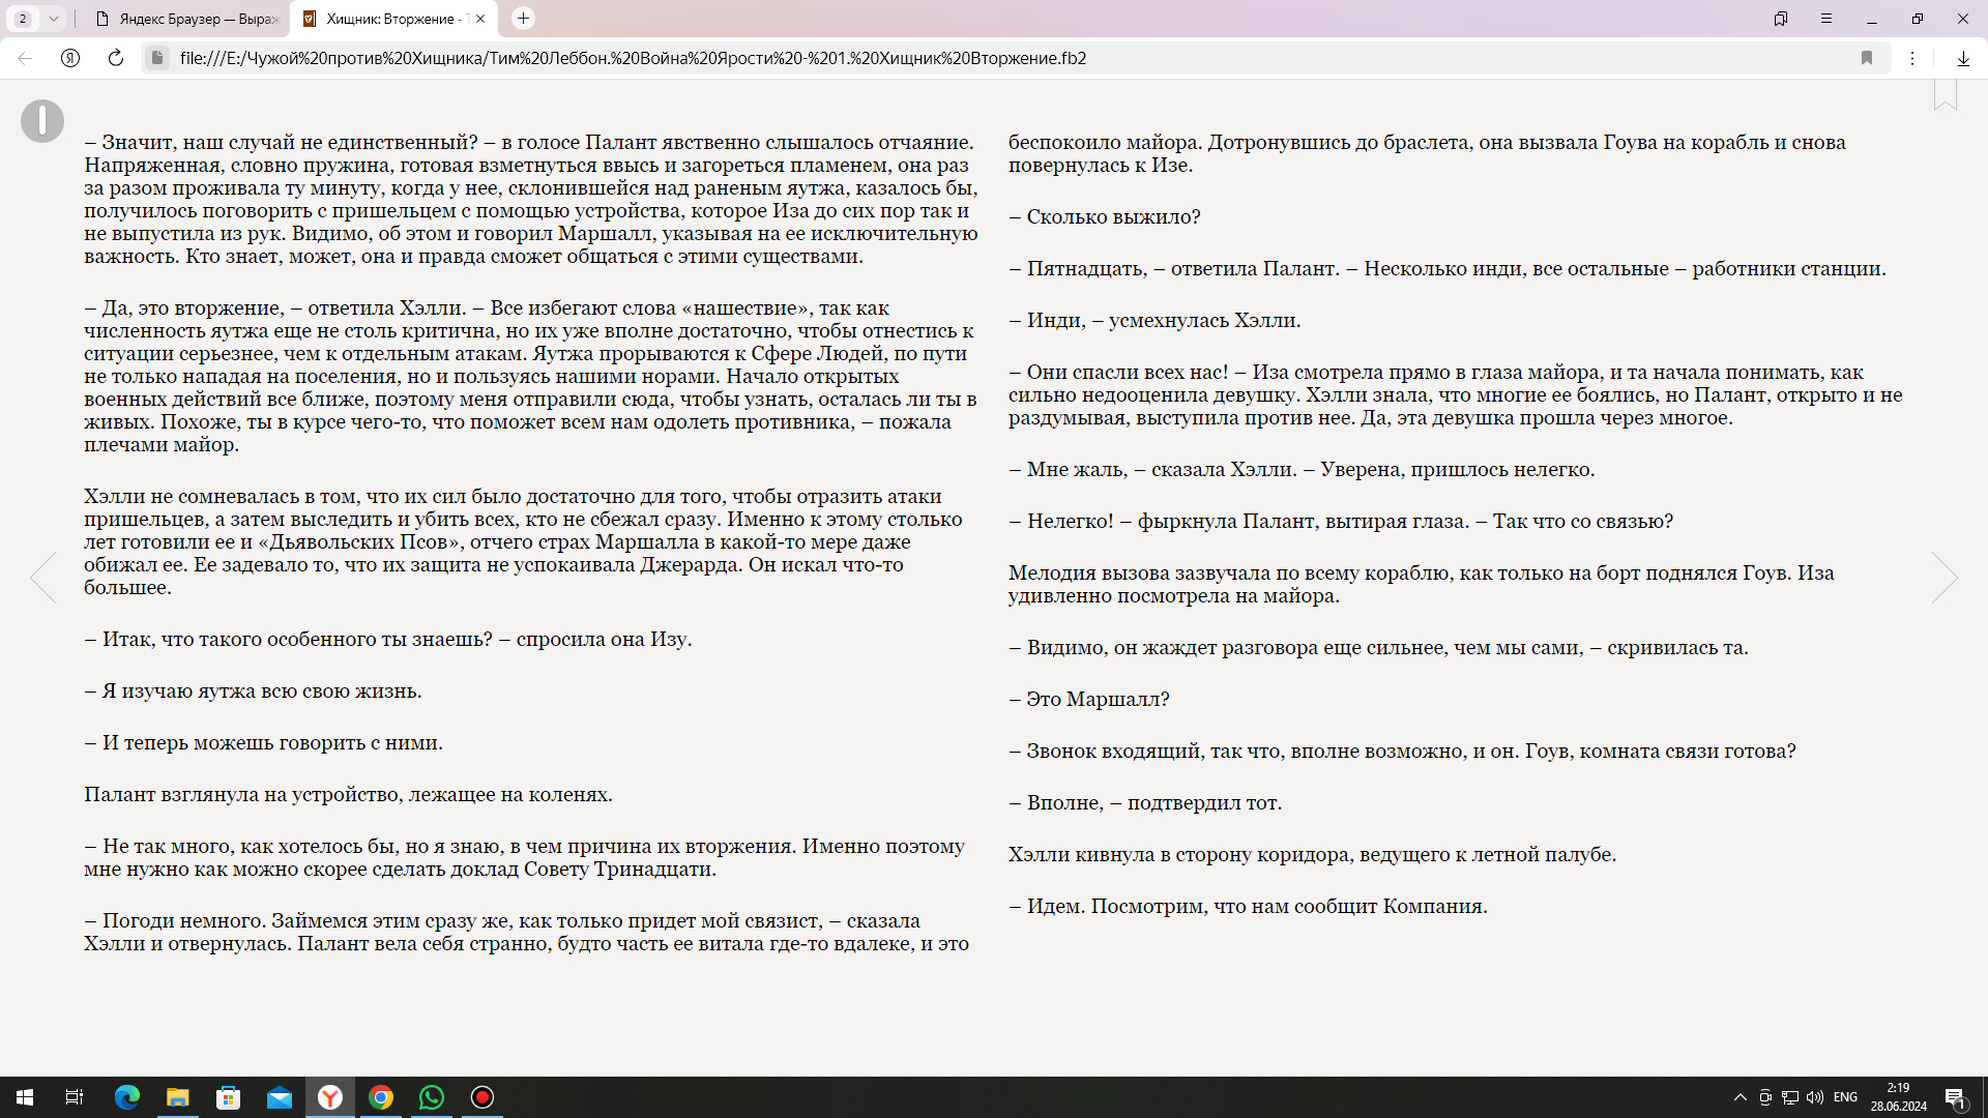Open the sidebar bookmarks panel icon
This screenshot has width=1988, height=1118.
[x=1781, y=18]
